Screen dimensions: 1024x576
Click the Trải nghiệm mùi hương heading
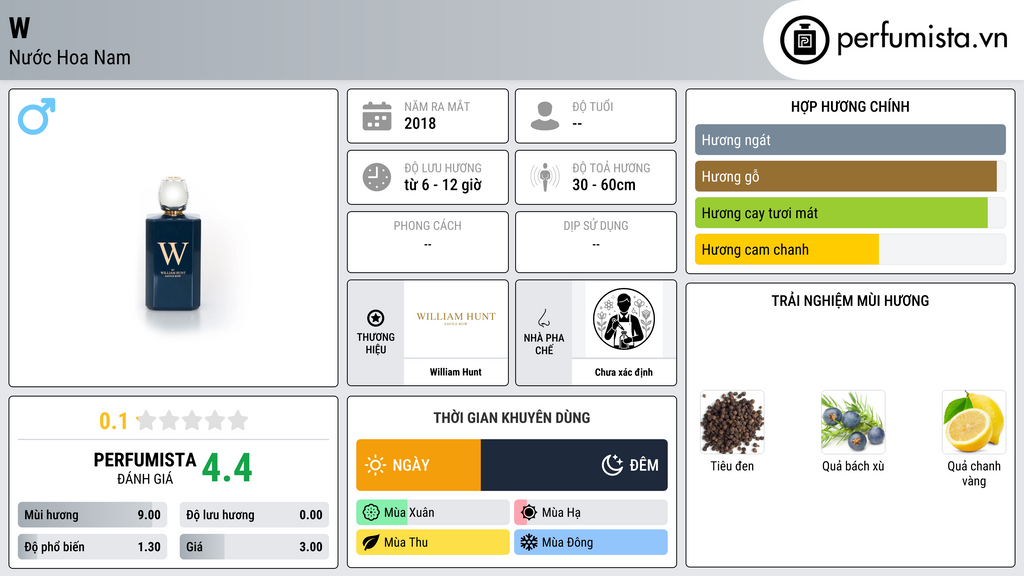(850, 301)
